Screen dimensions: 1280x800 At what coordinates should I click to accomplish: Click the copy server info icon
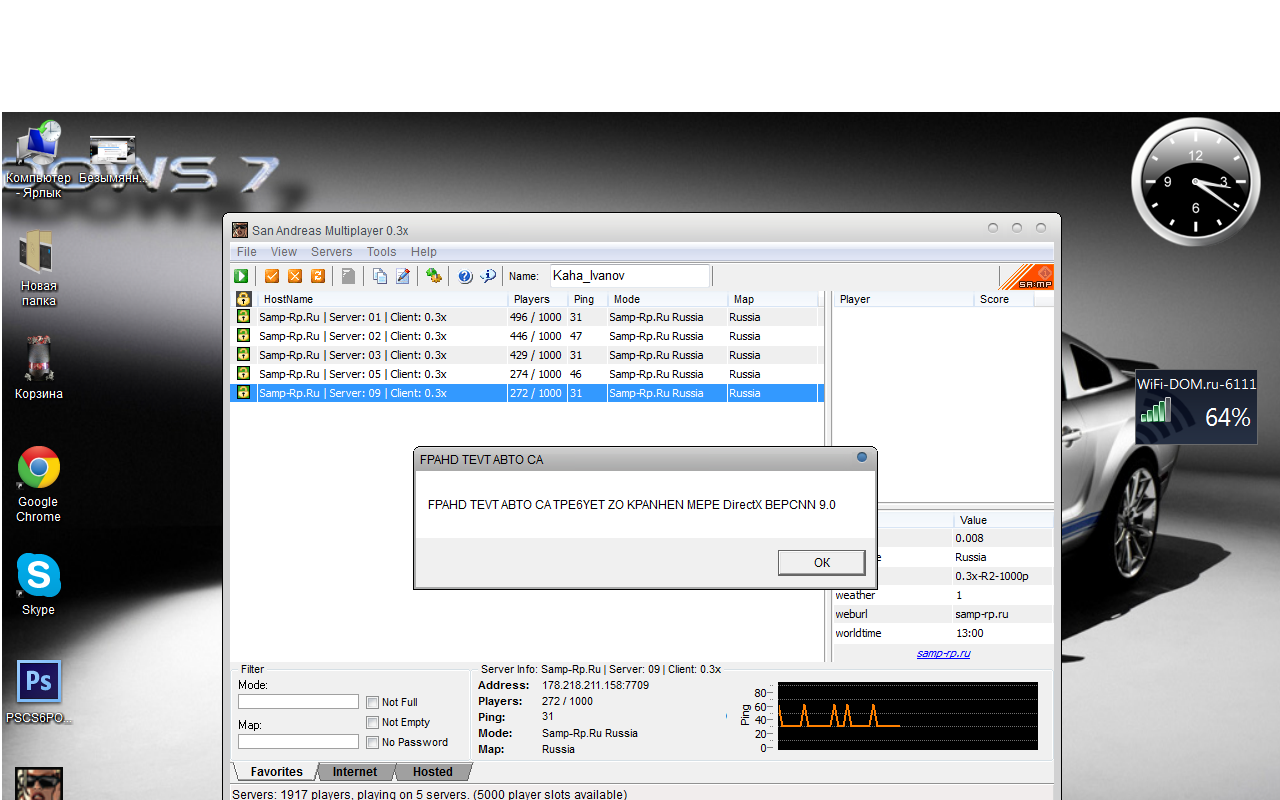[380, 276]
